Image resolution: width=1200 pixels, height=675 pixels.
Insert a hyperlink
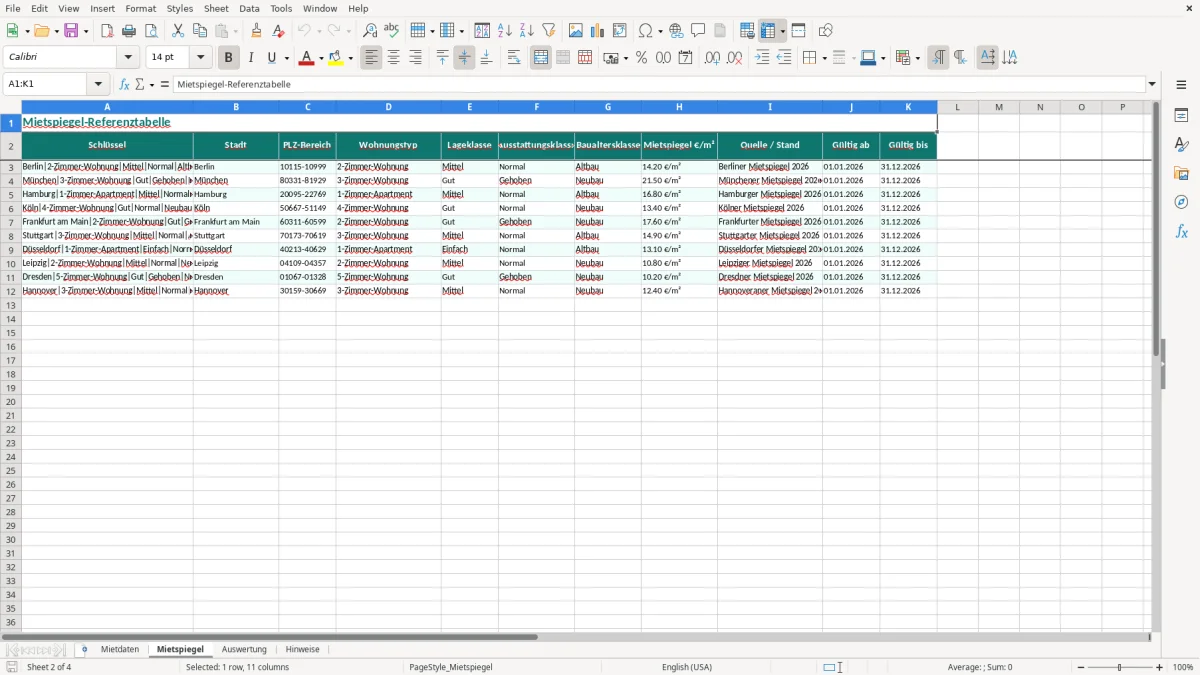pyautogui.click(x=677, y=31)
